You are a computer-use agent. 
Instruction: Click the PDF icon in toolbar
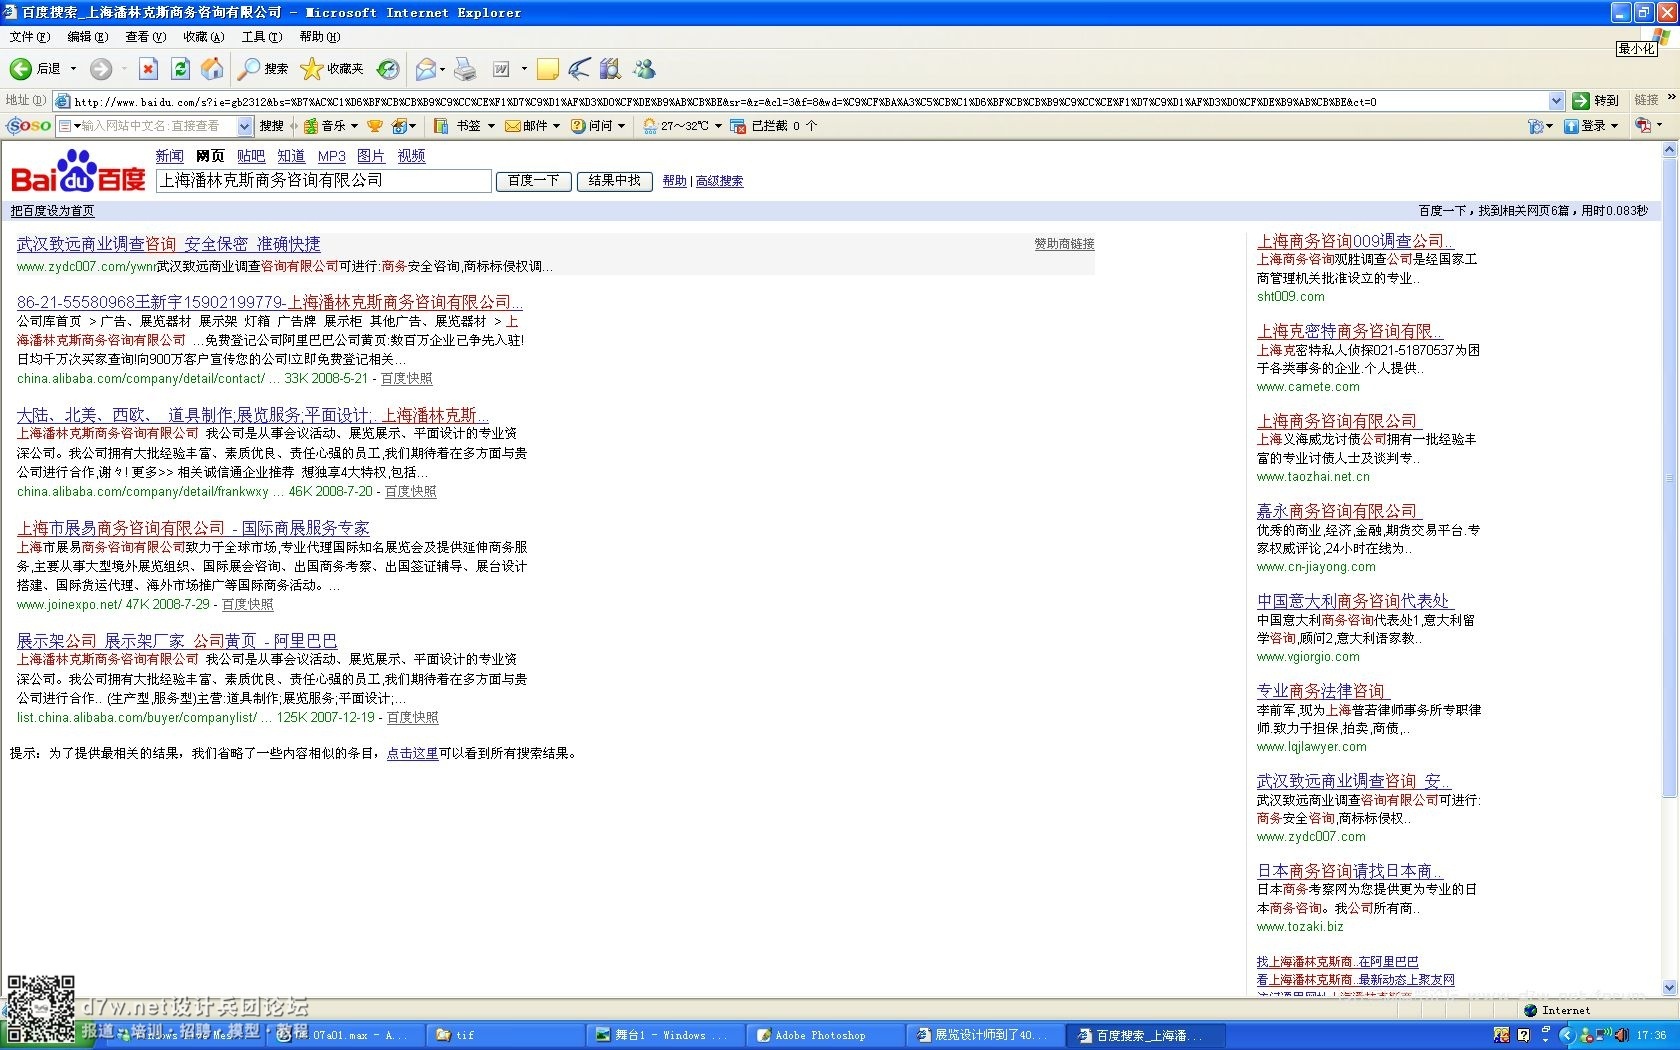pos(1642,126)
